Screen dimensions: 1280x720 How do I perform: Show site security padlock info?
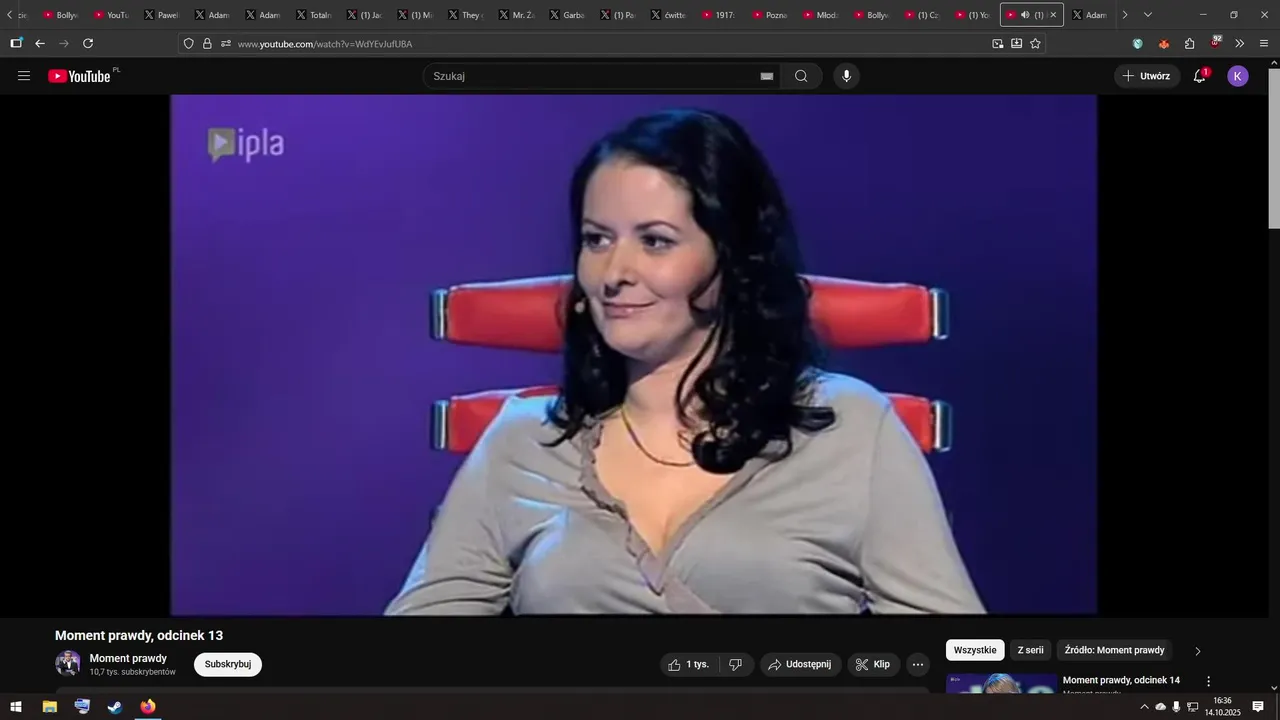(x=207, y=44)
